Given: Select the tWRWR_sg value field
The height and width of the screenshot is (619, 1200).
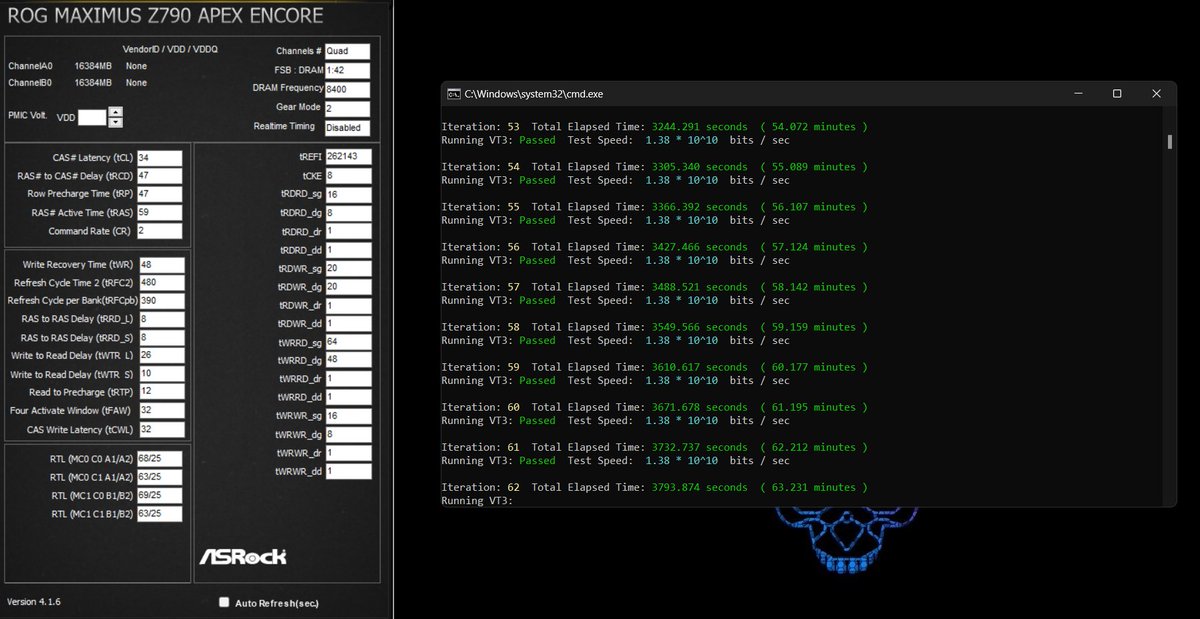Looking at the screenshot, I should click(347, 415).
